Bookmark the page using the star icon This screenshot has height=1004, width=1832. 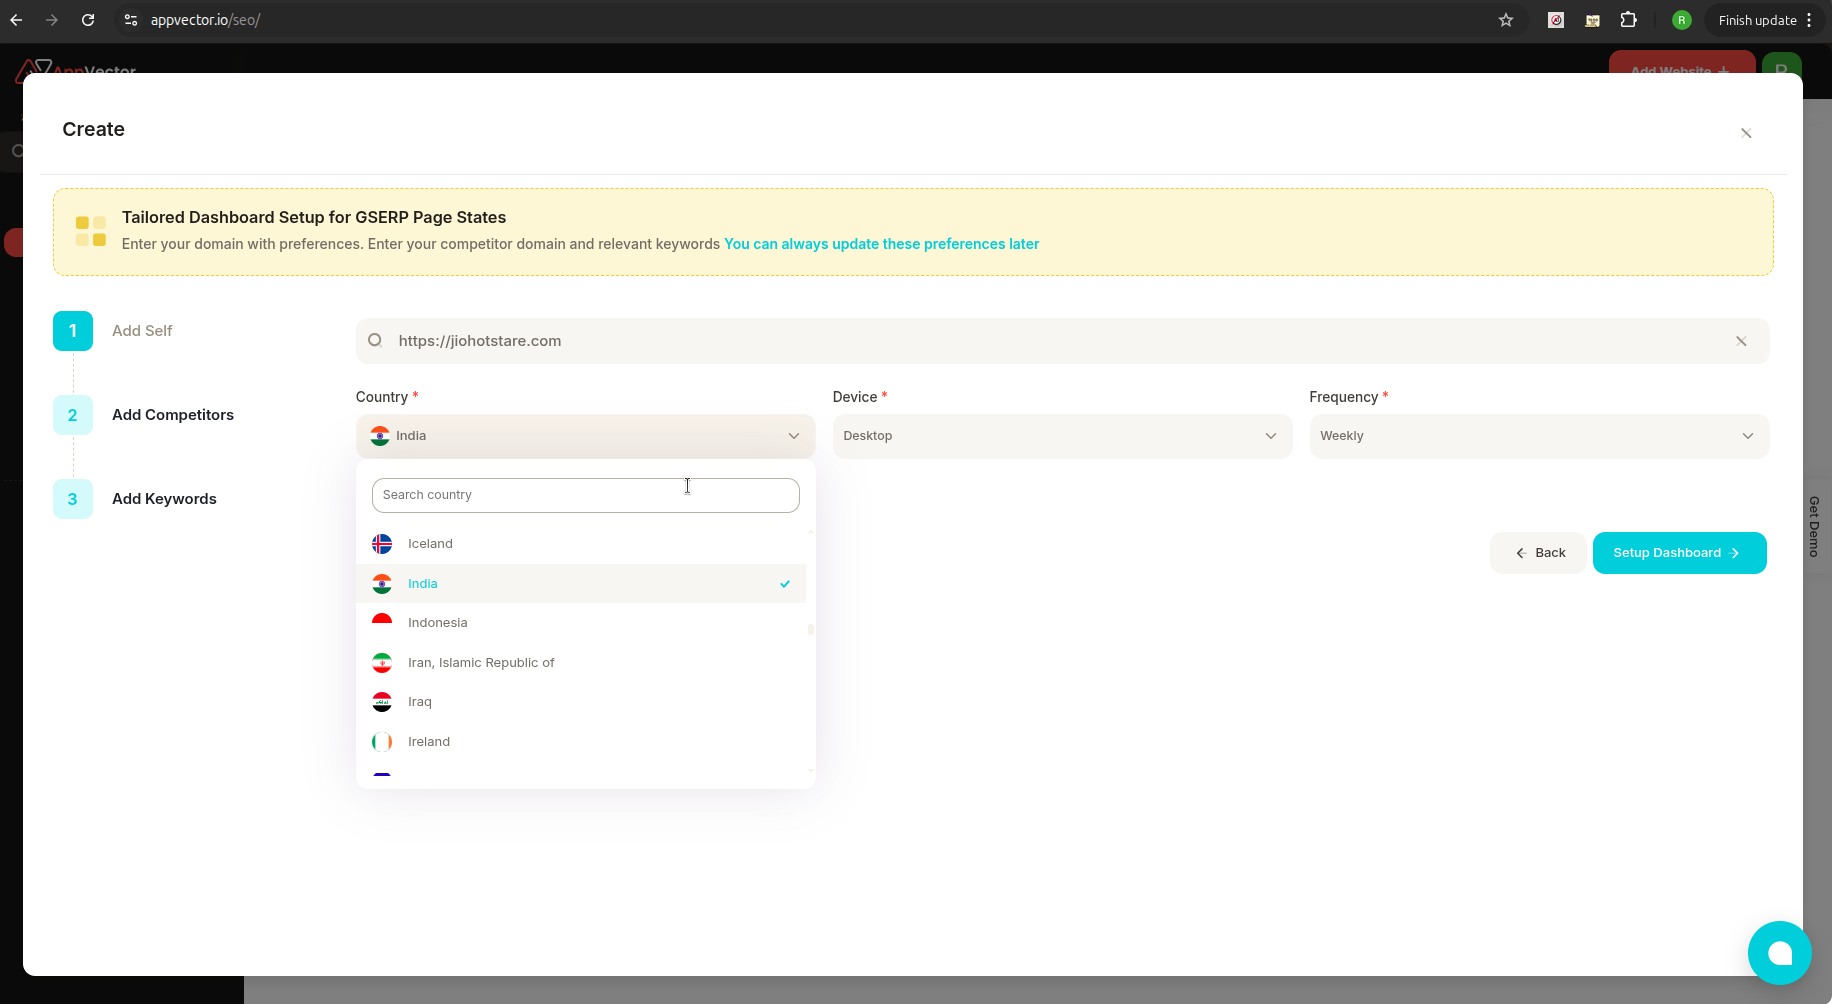1506,20
